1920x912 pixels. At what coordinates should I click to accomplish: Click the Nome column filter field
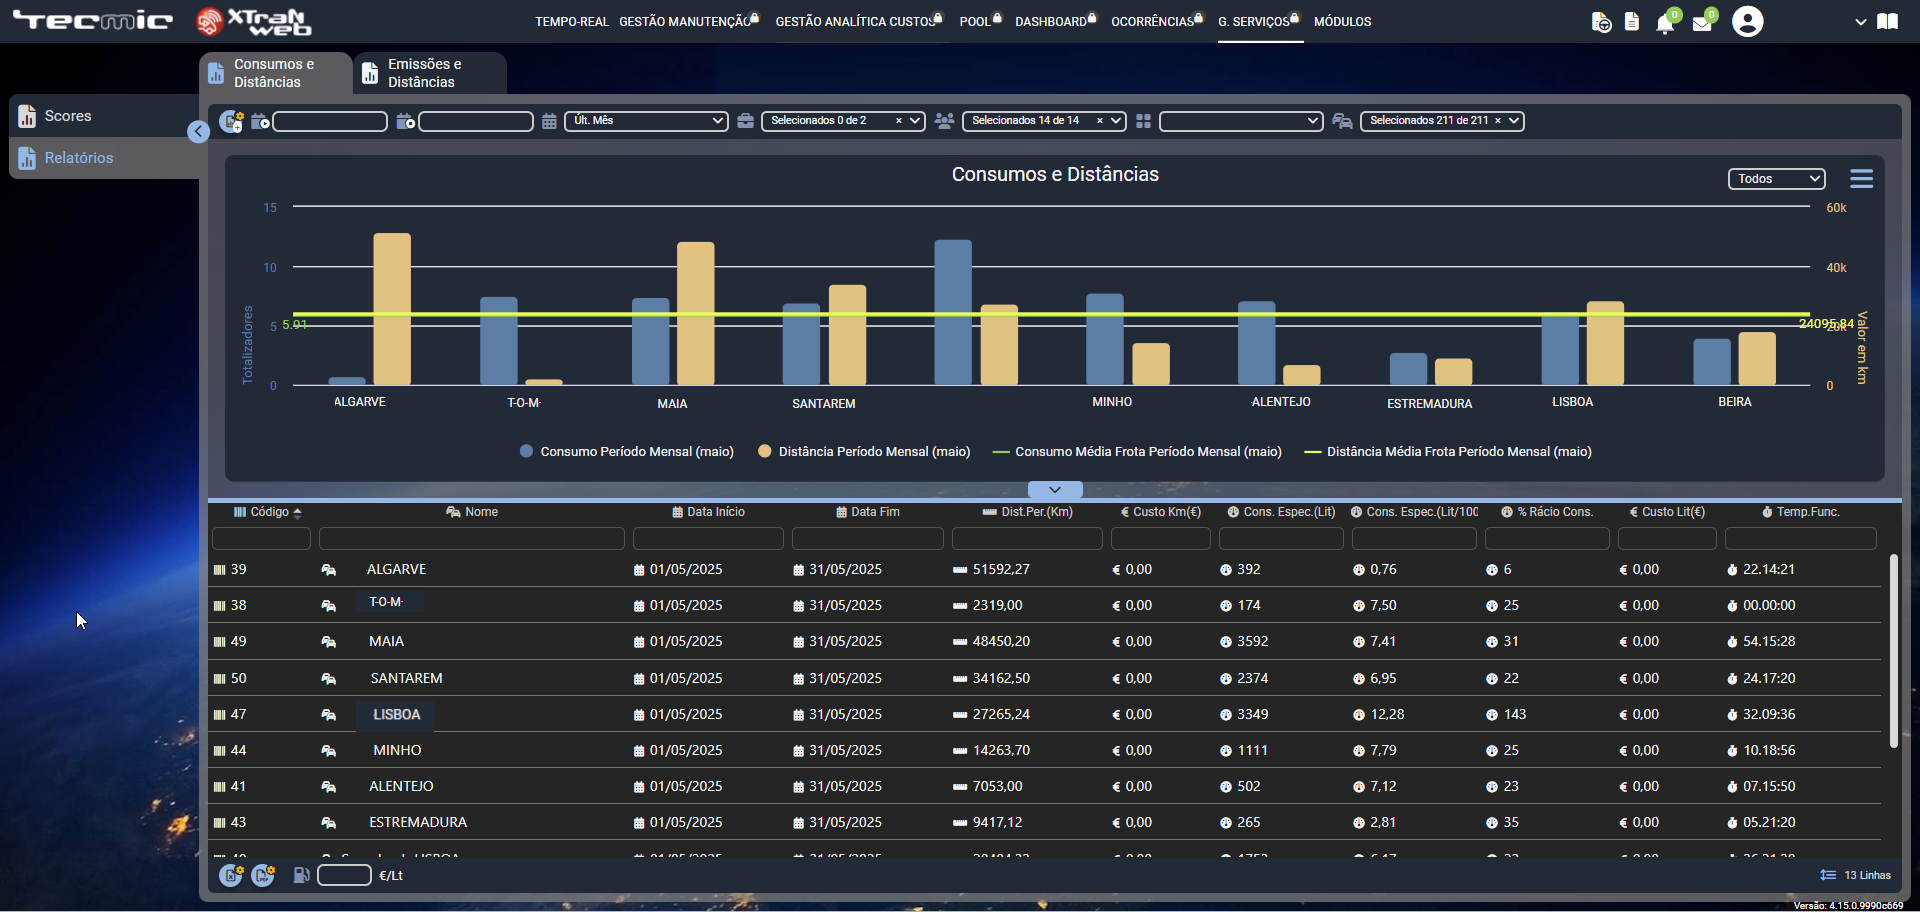(x=472, y=539)
